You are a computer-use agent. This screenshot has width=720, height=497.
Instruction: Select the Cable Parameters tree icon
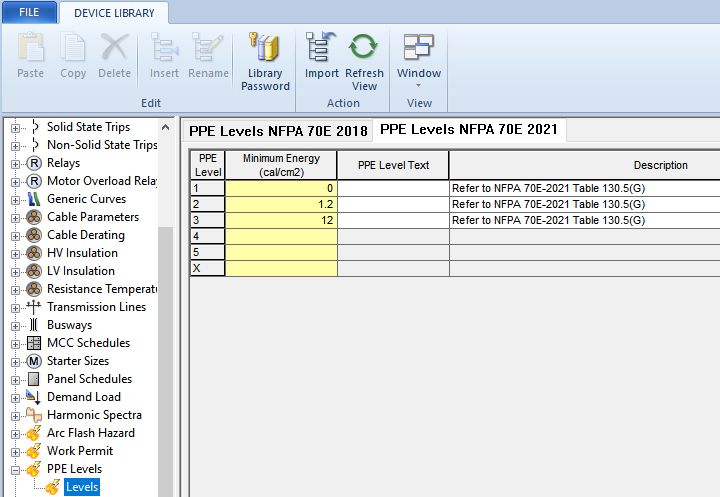click(34, 217)
